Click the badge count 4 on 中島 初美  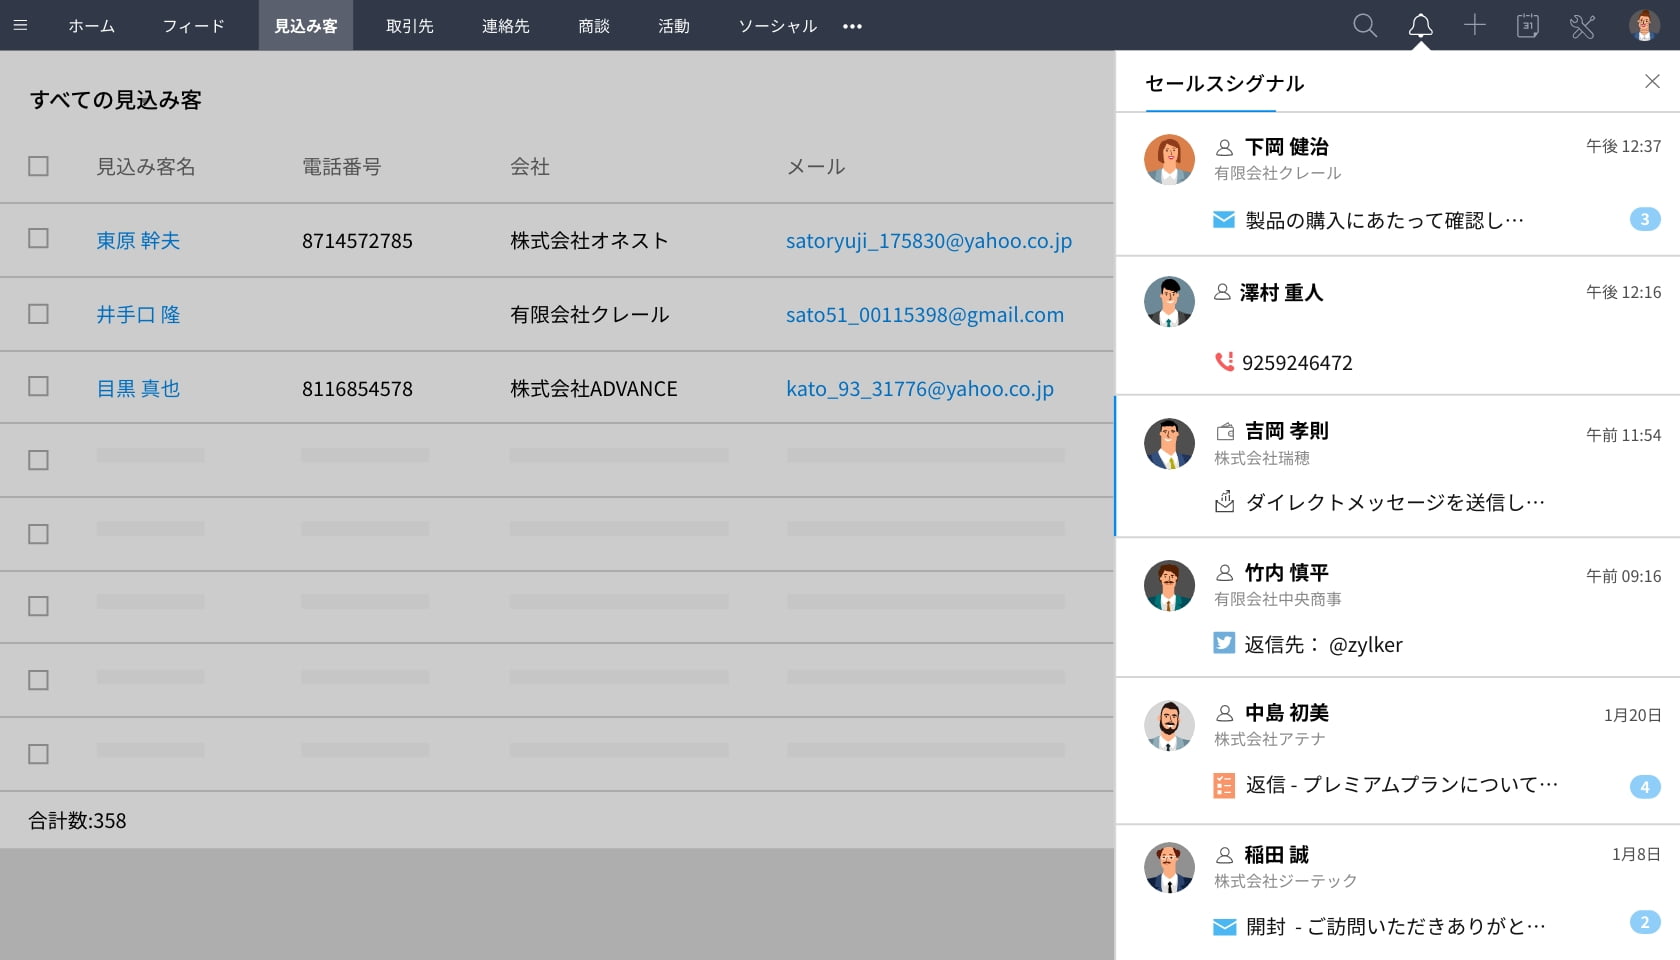1644,787
